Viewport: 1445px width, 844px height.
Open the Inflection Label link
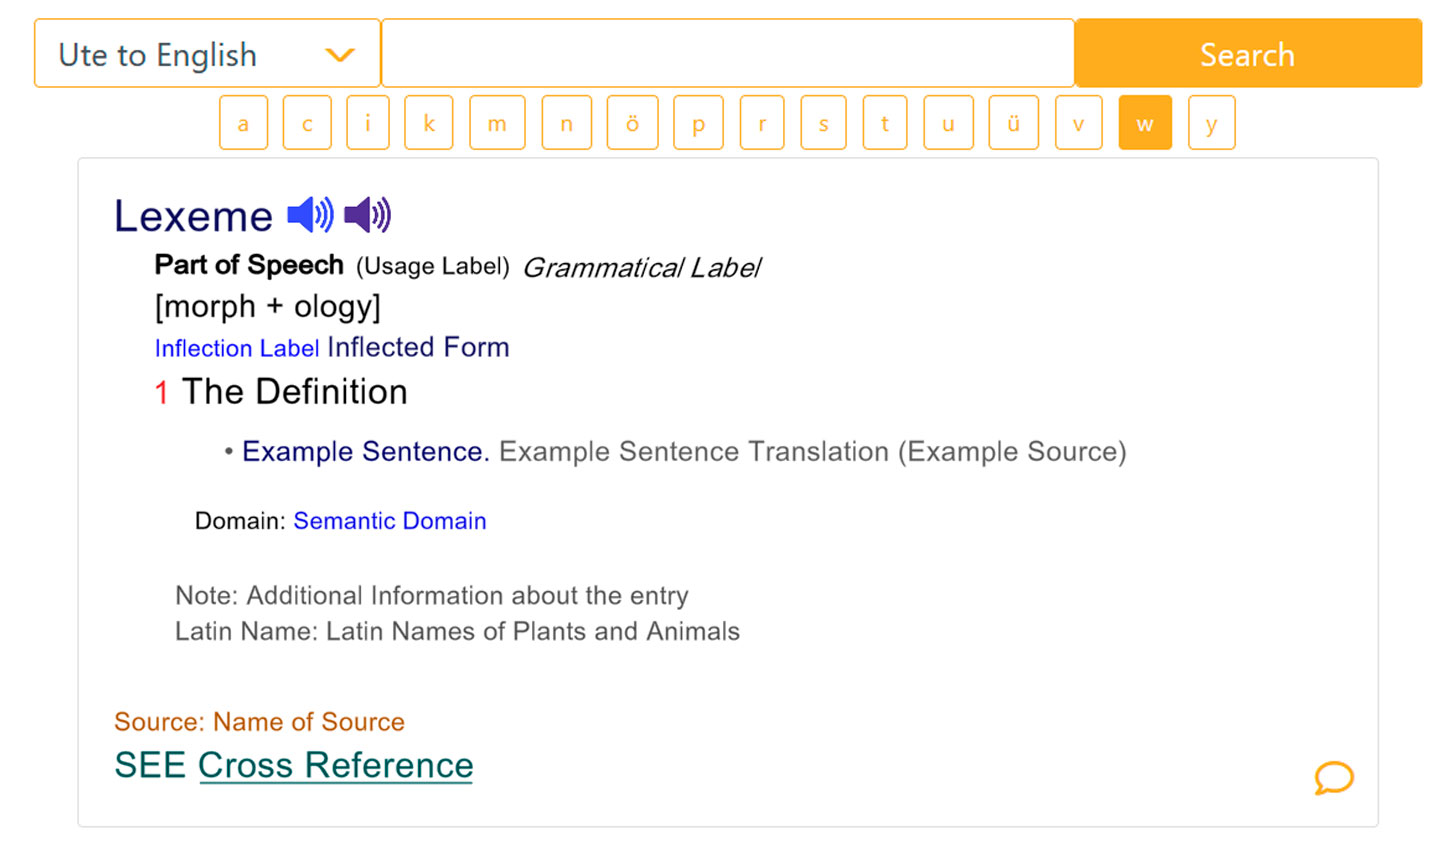coord(236,348)
